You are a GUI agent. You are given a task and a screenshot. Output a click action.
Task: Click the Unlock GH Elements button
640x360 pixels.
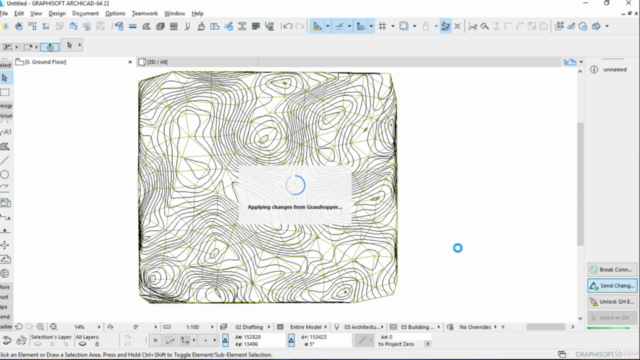click(x=612, y=302)
